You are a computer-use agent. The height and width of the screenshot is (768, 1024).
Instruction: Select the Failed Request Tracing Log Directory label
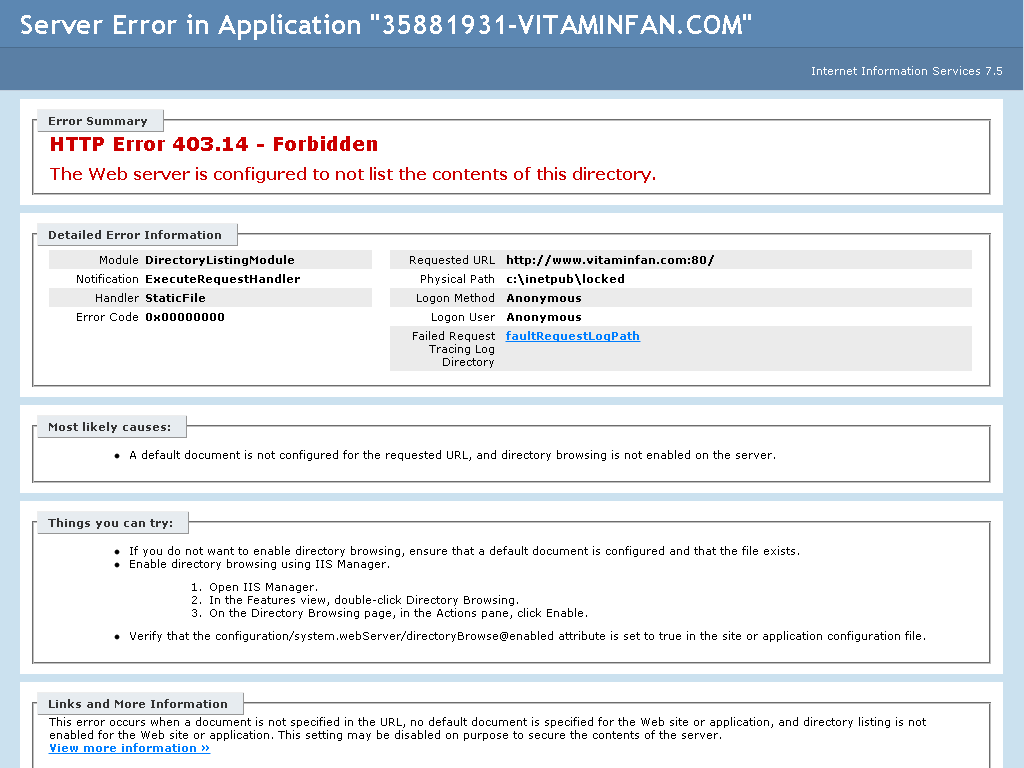click(x=453, y=349)
